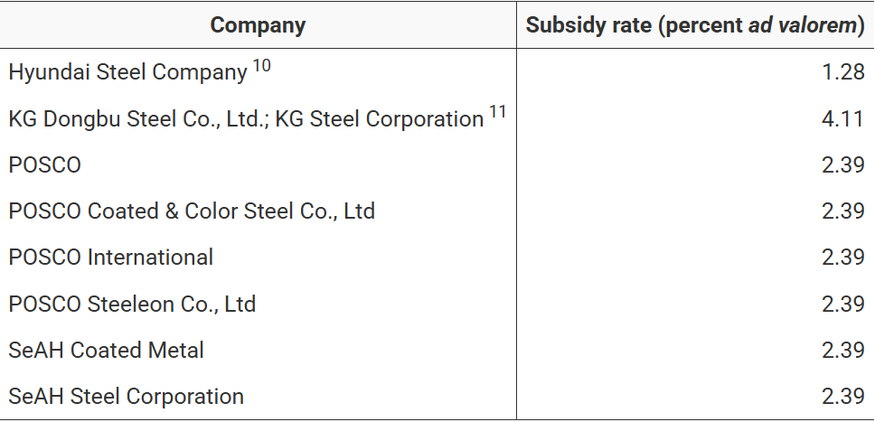Screen dimensions: 875x422
Task: Click the 1.28 subsidy rate value
Action: (843, 73)
